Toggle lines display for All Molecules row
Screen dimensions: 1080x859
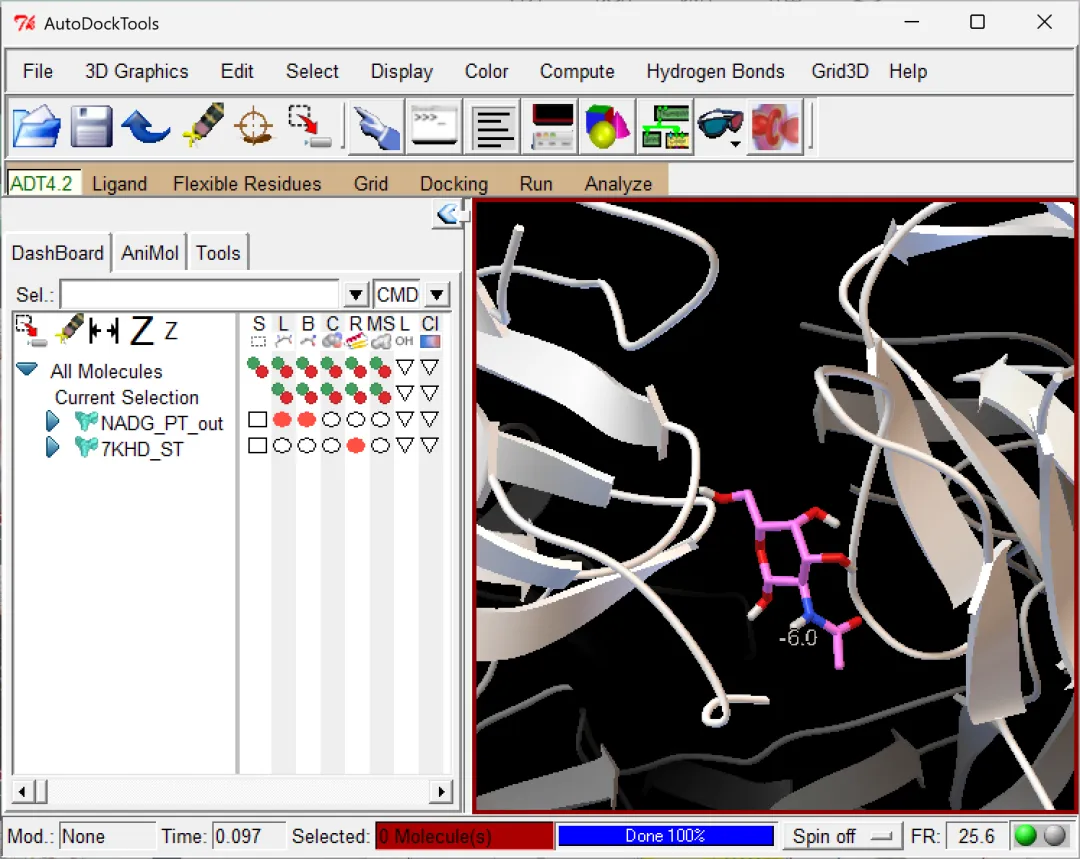[x=282, y=367]
